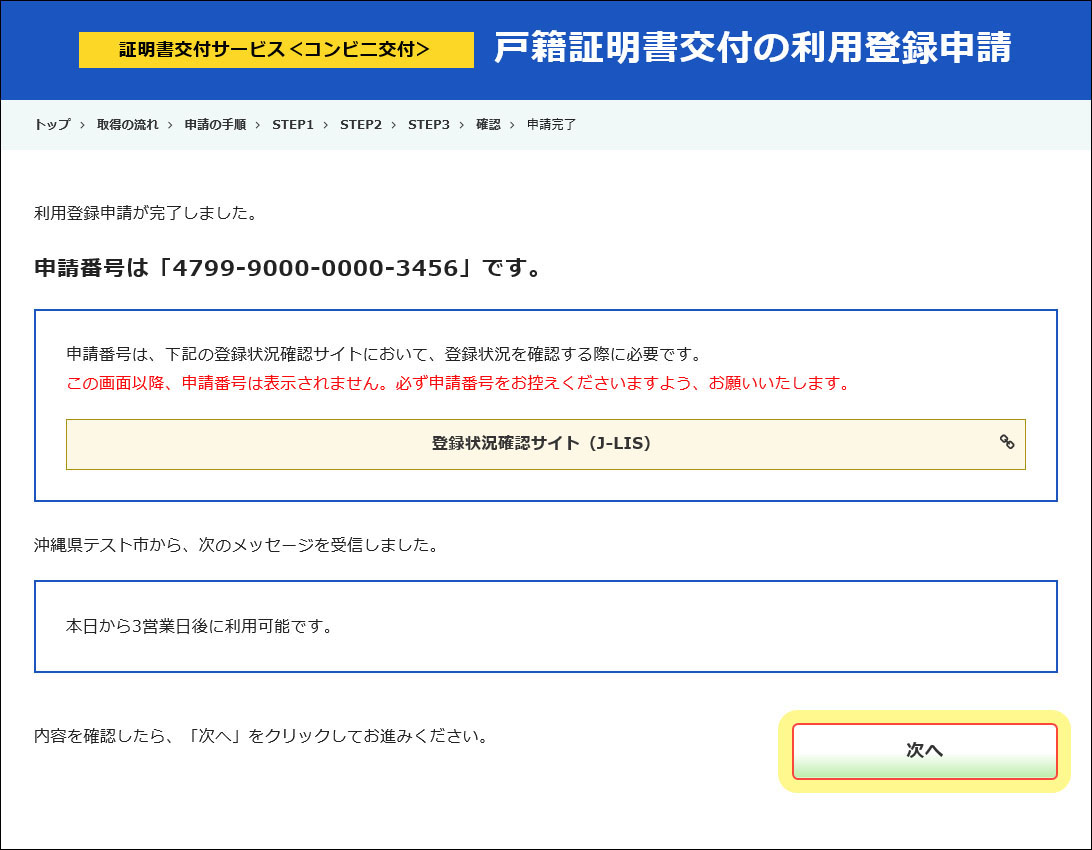This screenshot has height=850, width=1092.
Task: Go to トップ in the breadcrumb
Action: (52, 125)
